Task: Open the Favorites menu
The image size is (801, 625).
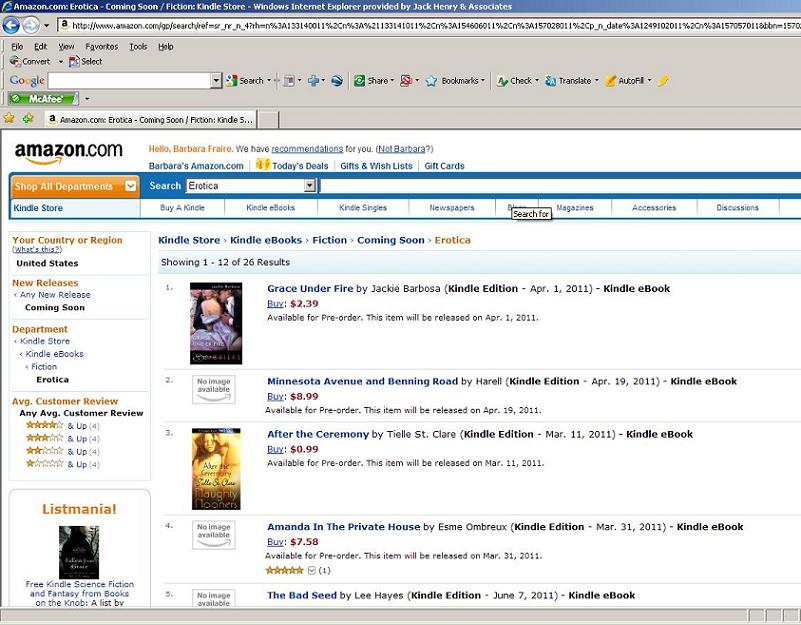Action: 102,47
